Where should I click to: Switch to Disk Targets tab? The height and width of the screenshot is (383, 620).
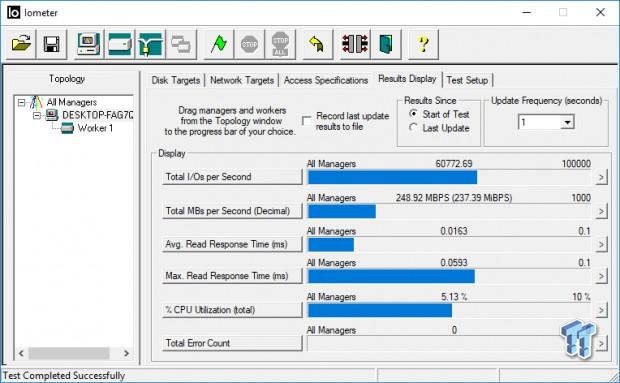tap(176, 80)
